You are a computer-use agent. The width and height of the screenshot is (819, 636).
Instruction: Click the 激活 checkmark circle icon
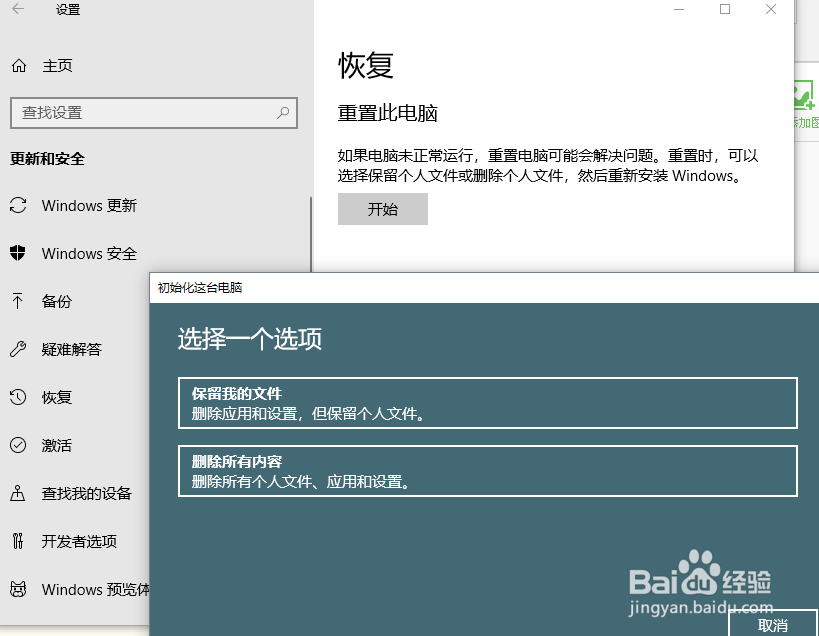pos(18,445)
